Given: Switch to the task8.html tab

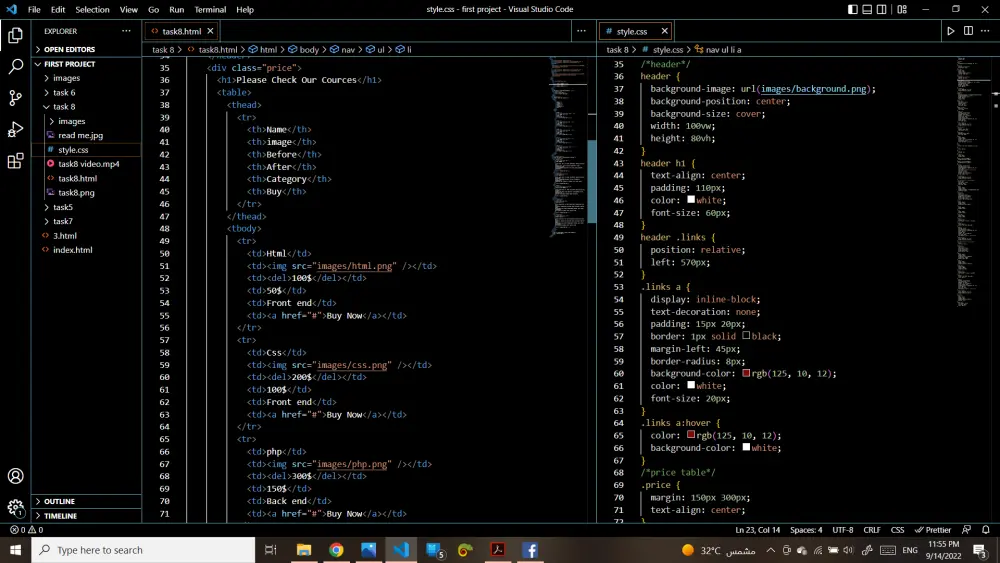Looking at the screenshot, I should [x=181, y=31].
